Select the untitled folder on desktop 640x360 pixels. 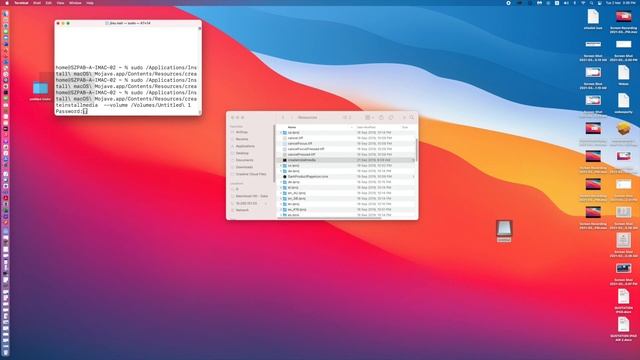pyautogui.click(x=40, y=89)
